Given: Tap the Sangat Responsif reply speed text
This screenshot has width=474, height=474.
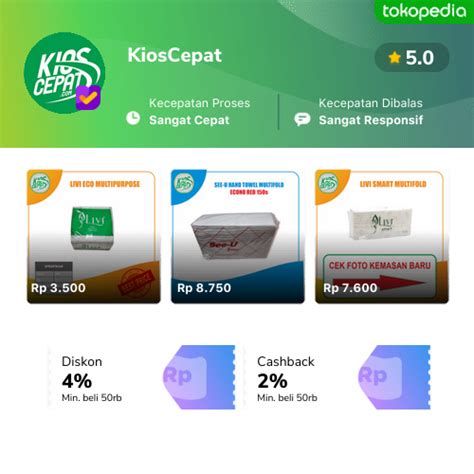Looking at the screenshot, I should click(x=371, y=120).
